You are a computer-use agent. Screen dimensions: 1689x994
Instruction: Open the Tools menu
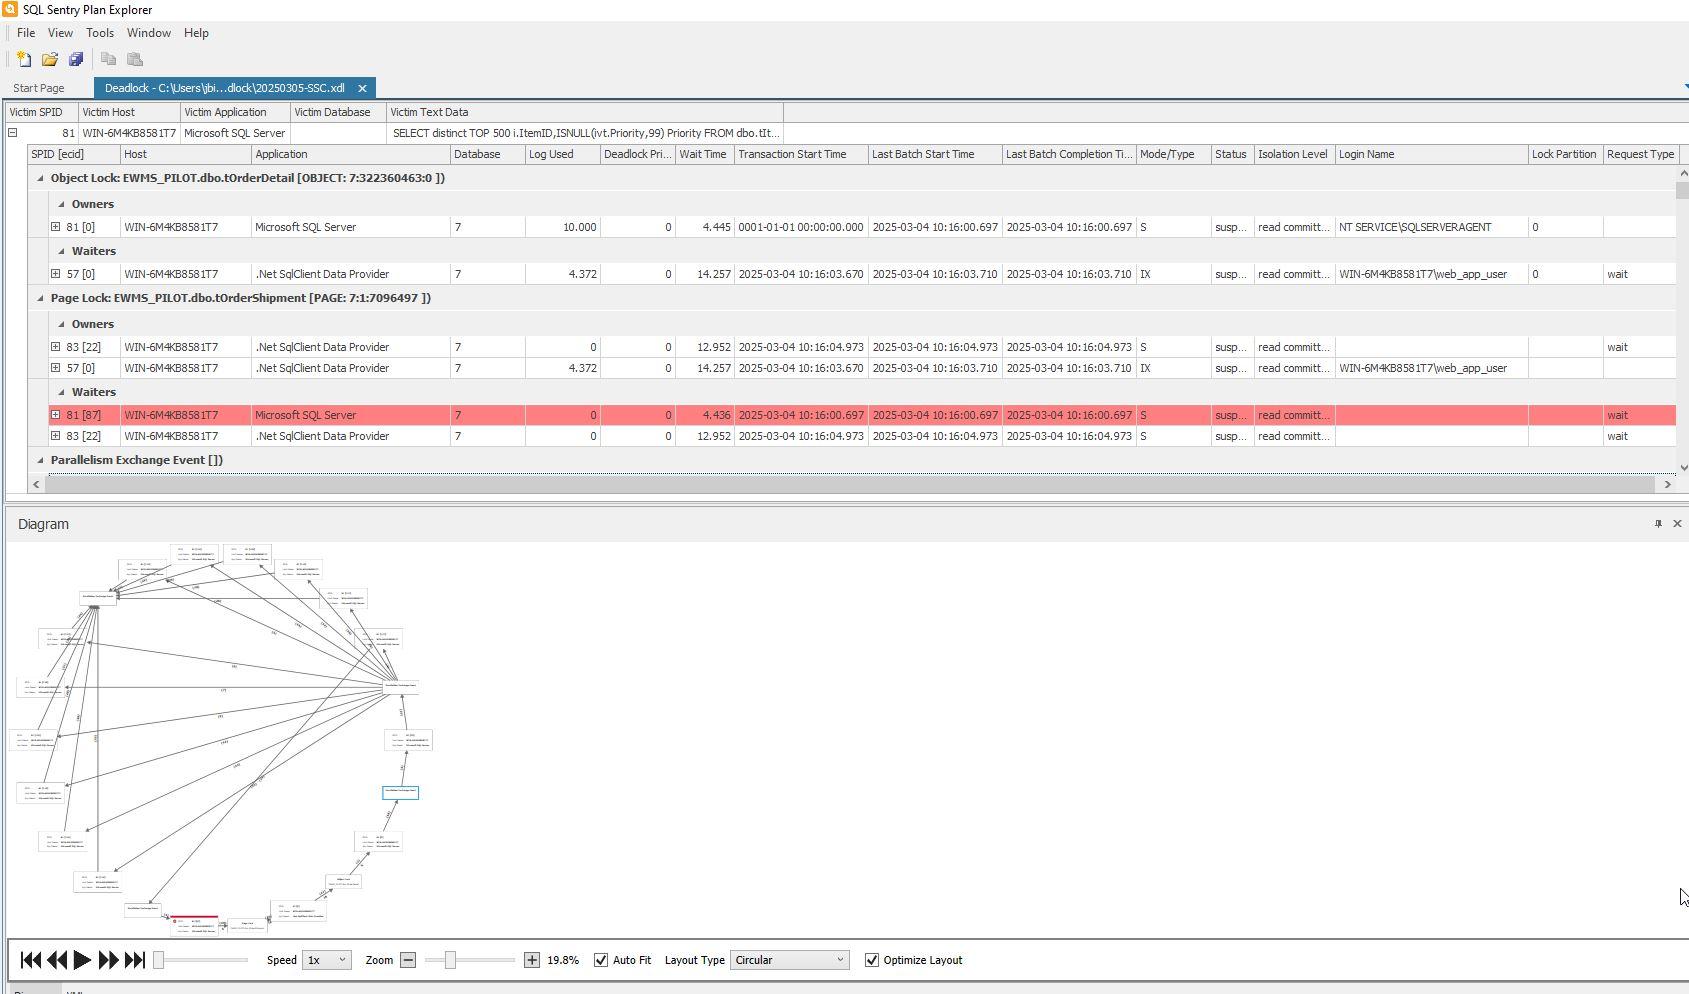(100, 33)
